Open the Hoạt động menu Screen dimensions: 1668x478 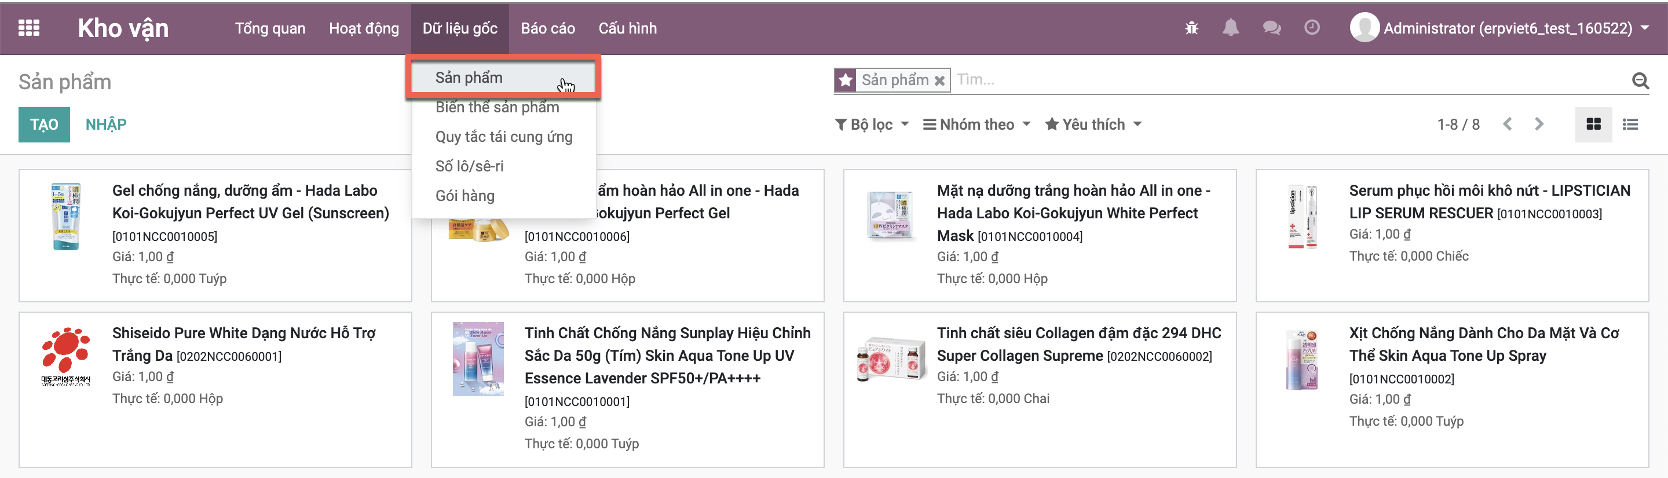[x=364, y=28]
